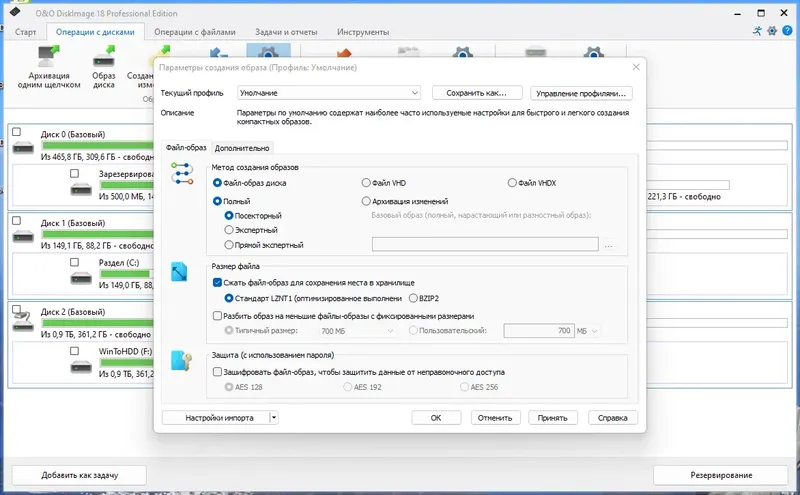
Task: Click the Диск 2 green usage bar
Action: pyautogui.click(x=98, y=323)
